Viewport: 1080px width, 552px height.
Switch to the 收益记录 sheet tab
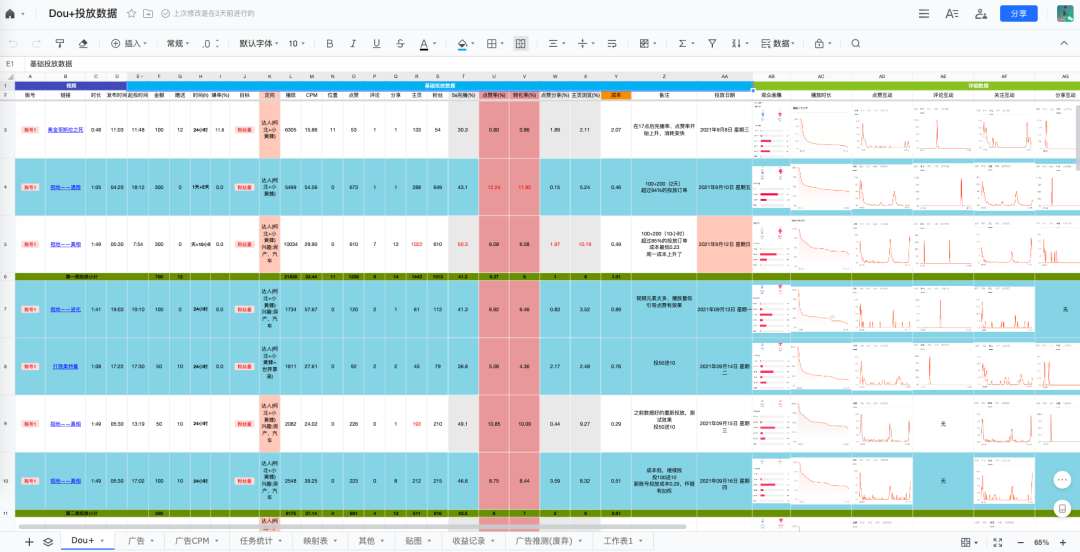[472, 541]
